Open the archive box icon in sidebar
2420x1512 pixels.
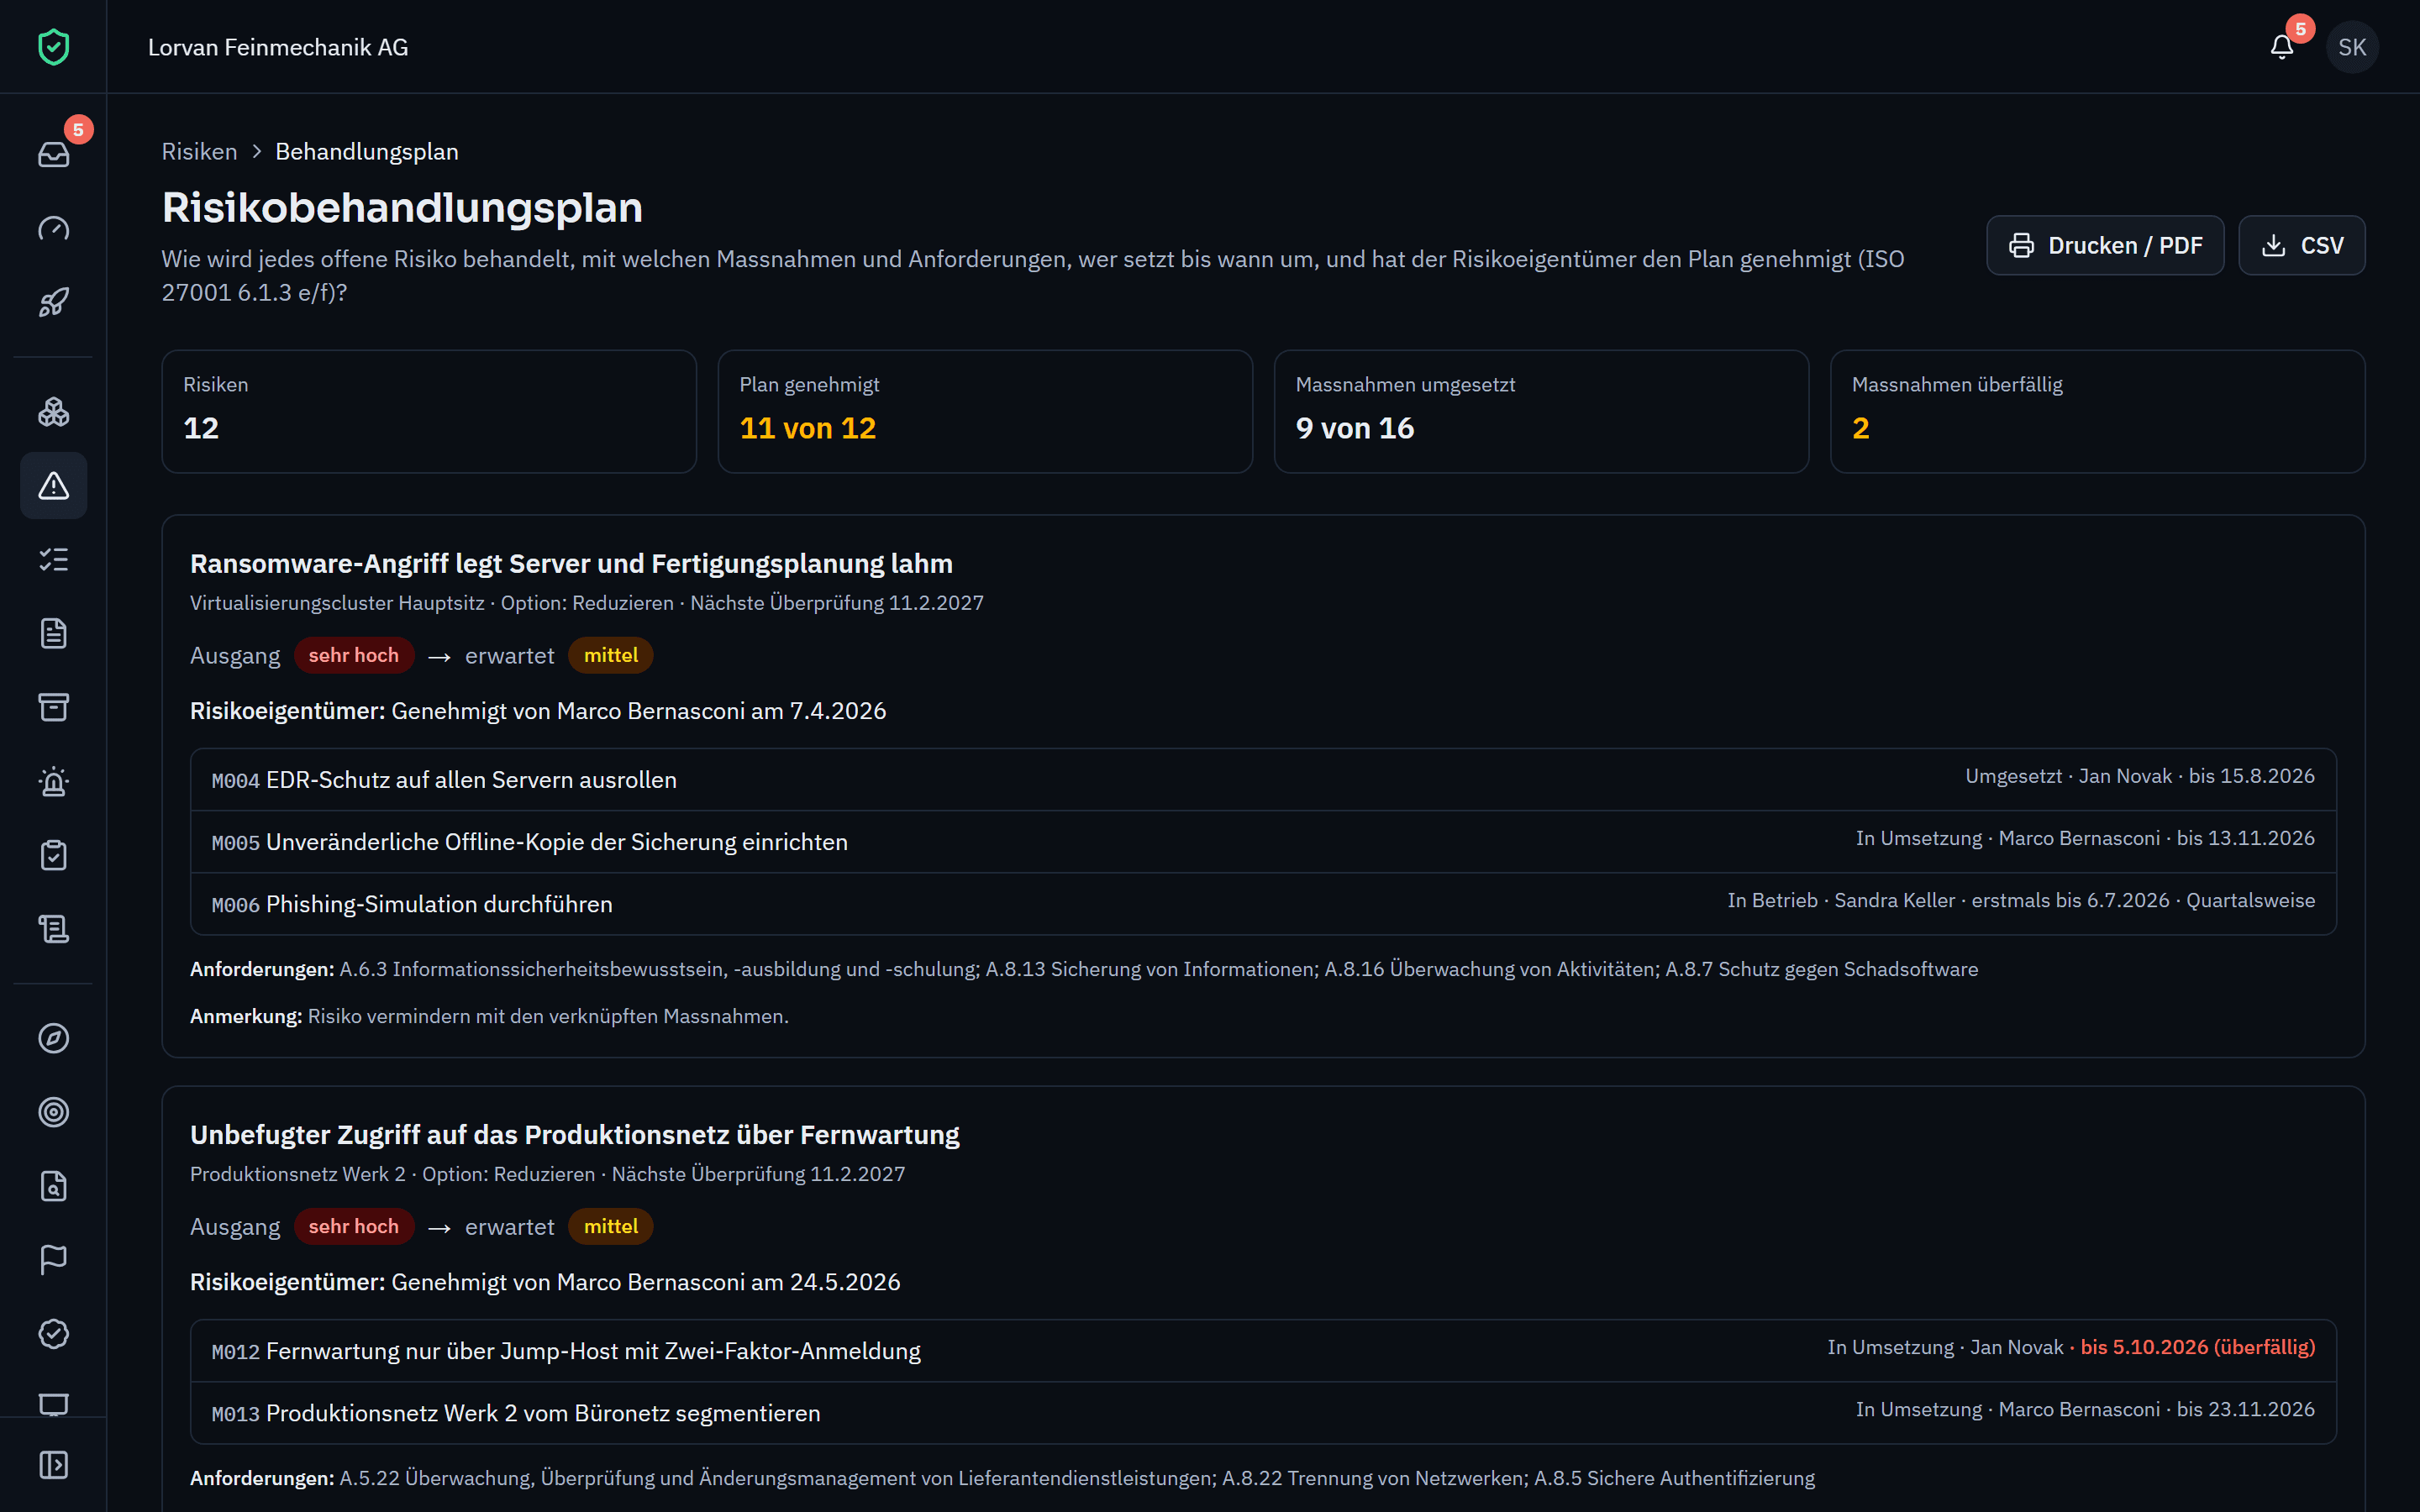click(53, 708)
